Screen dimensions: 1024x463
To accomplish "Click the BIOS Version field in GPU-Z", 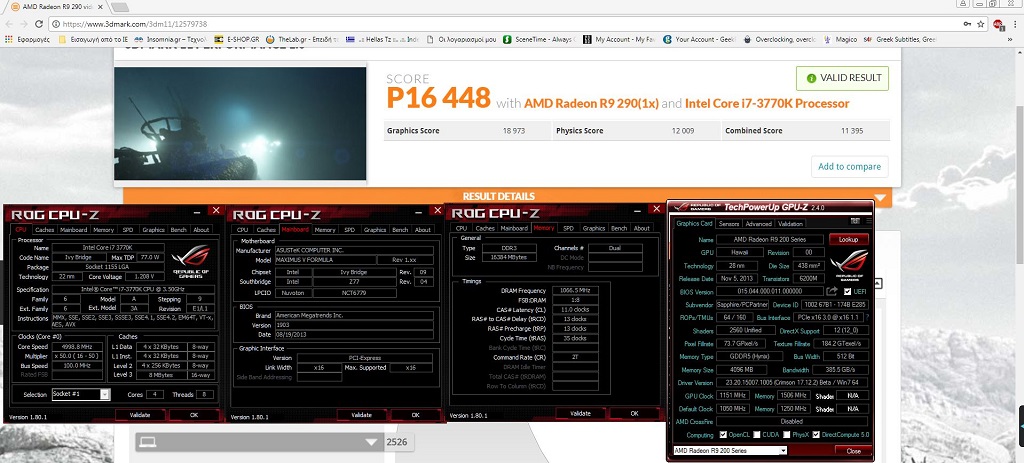I will pyautogui.click(x=769, y=291).
